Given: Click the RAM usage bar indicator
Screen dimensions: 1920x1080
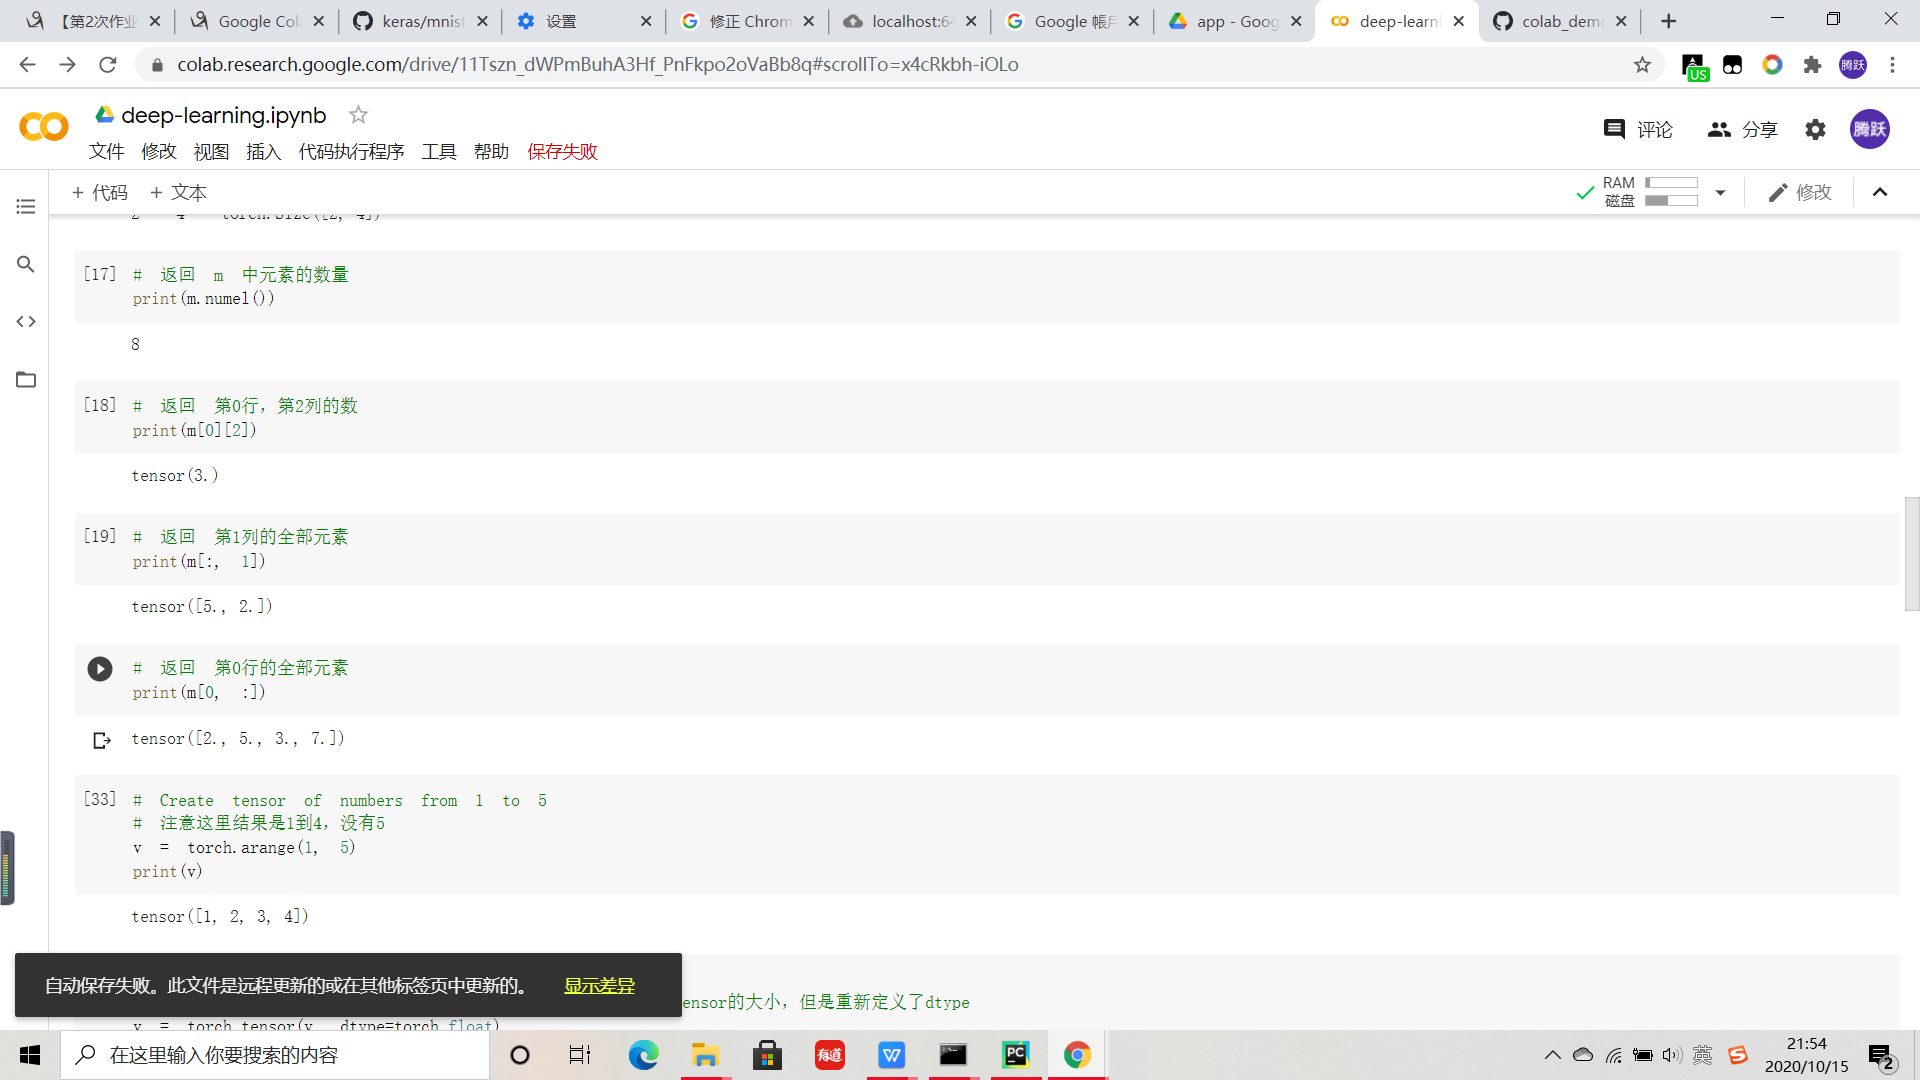Looking at the screenshot, I should 1671,183.
